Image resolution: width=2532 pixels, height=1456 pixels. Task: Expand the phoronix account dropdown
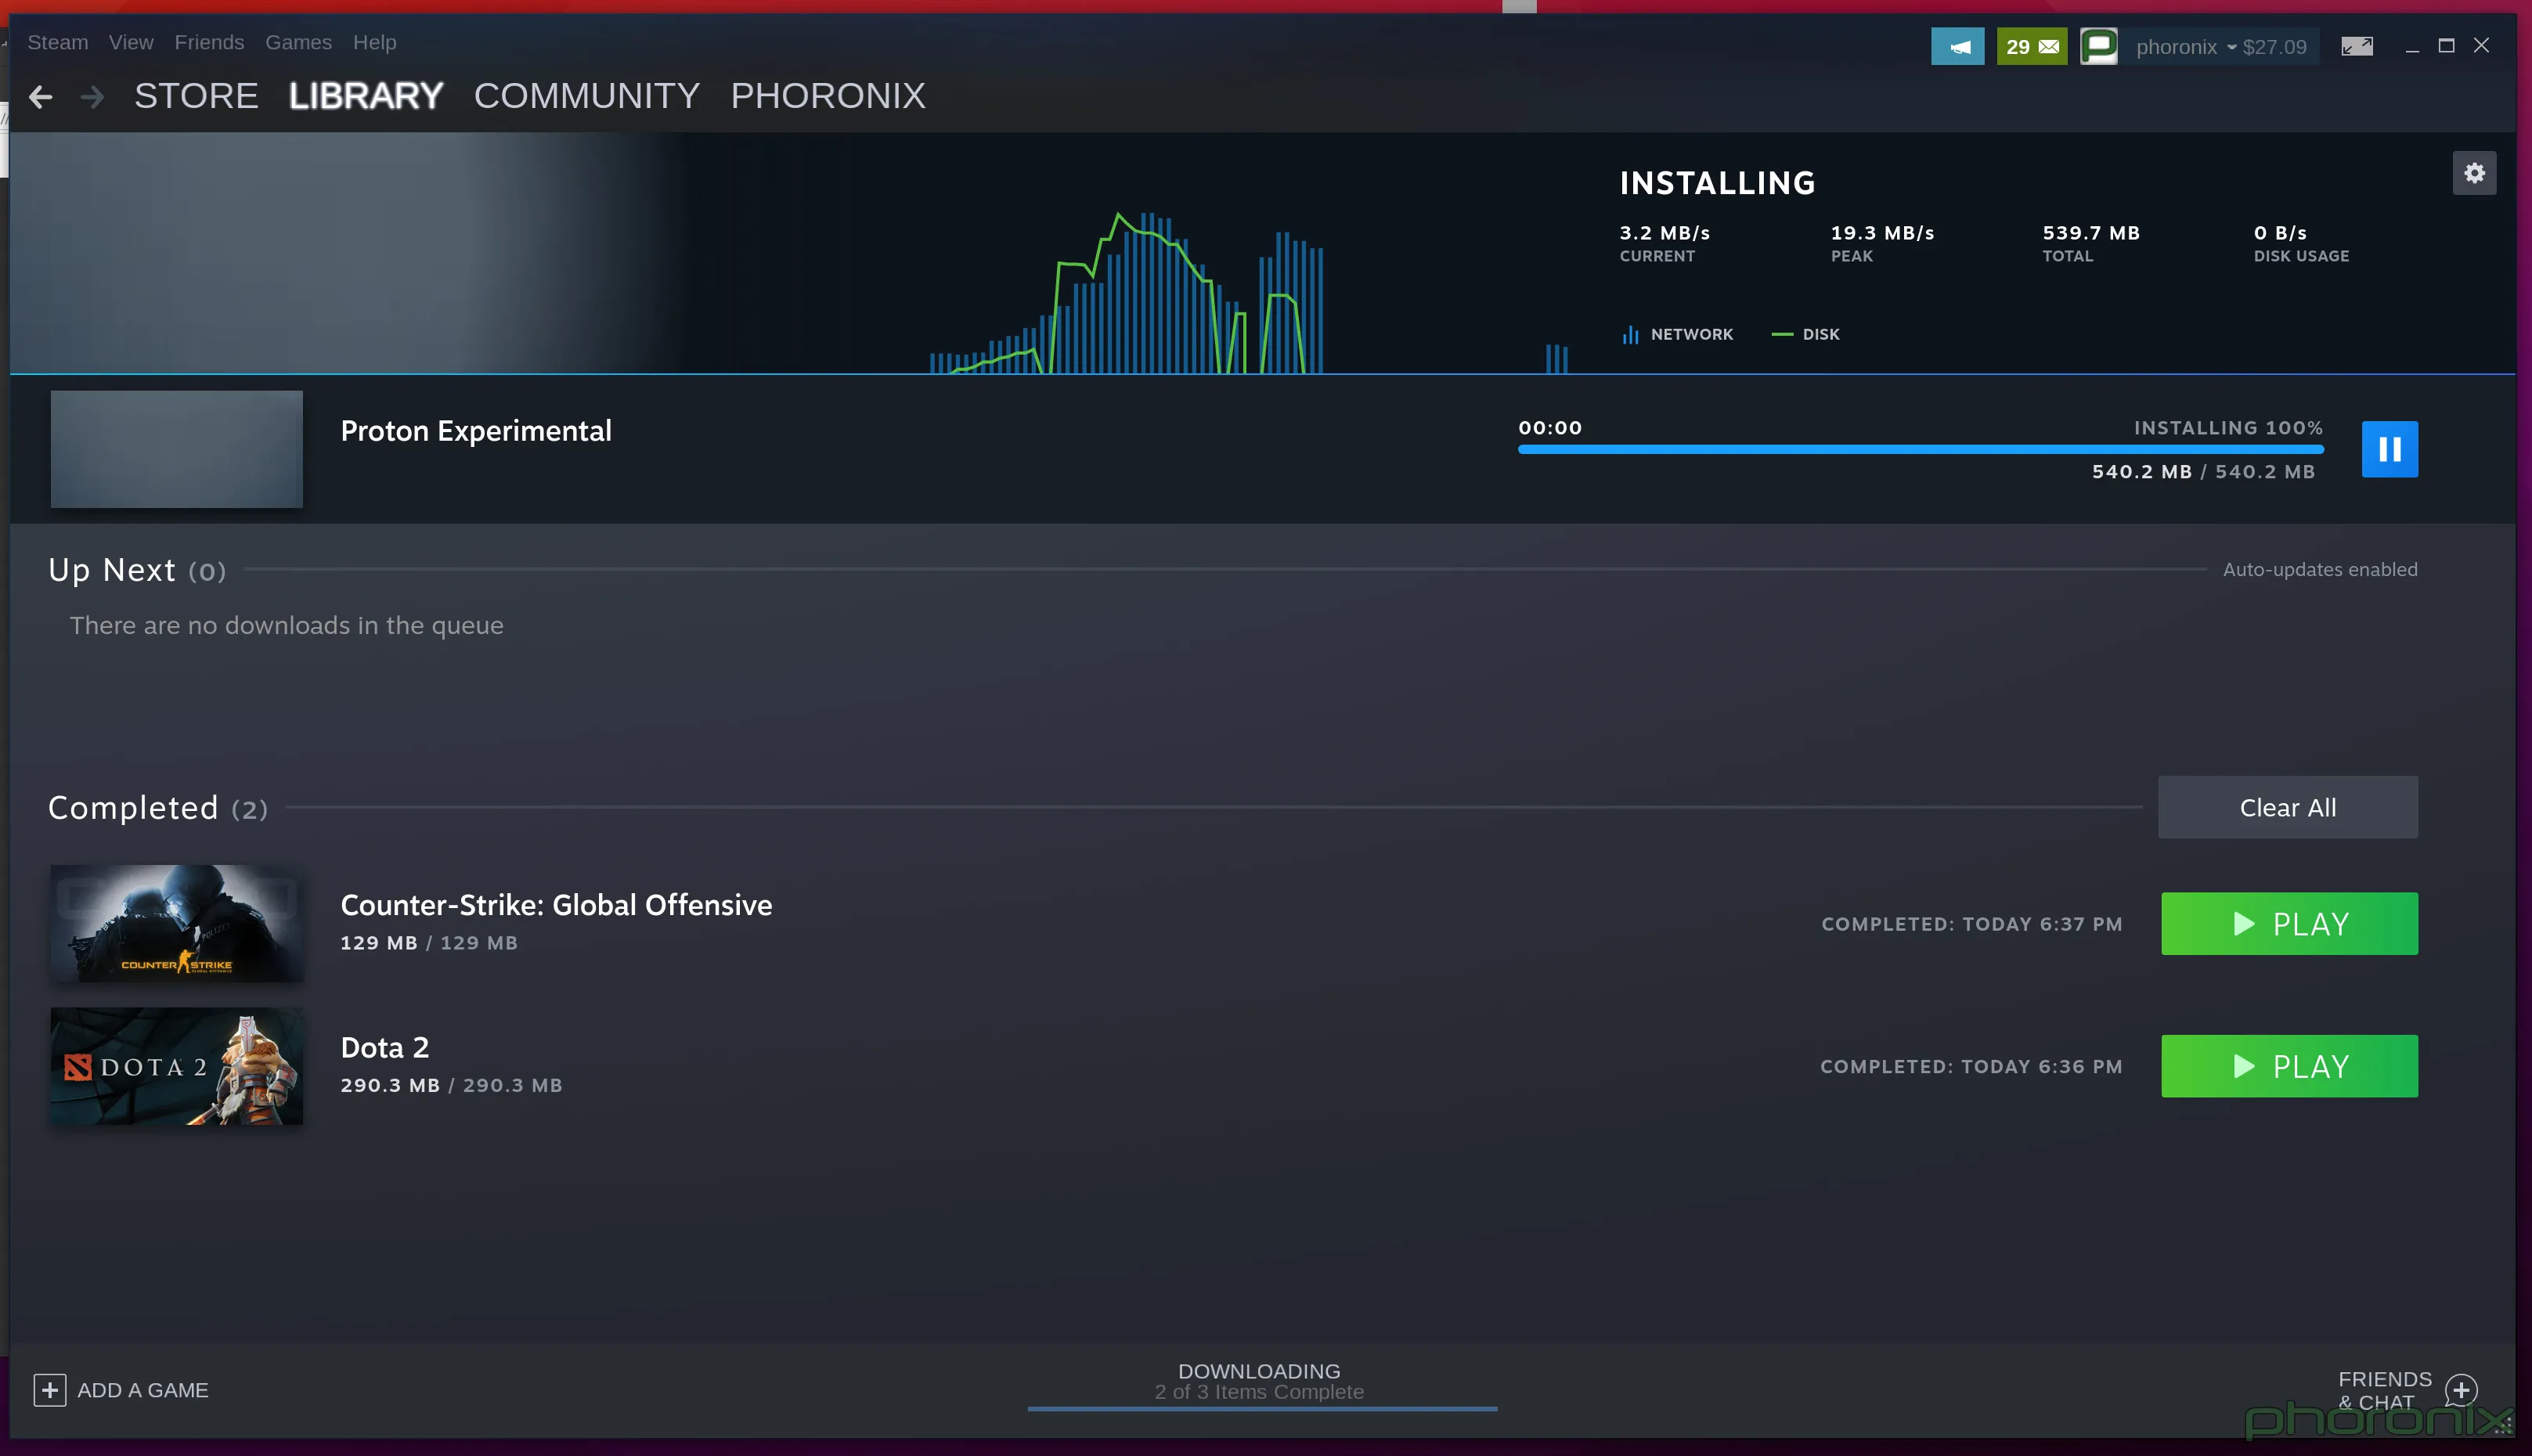coord(2186,47)
